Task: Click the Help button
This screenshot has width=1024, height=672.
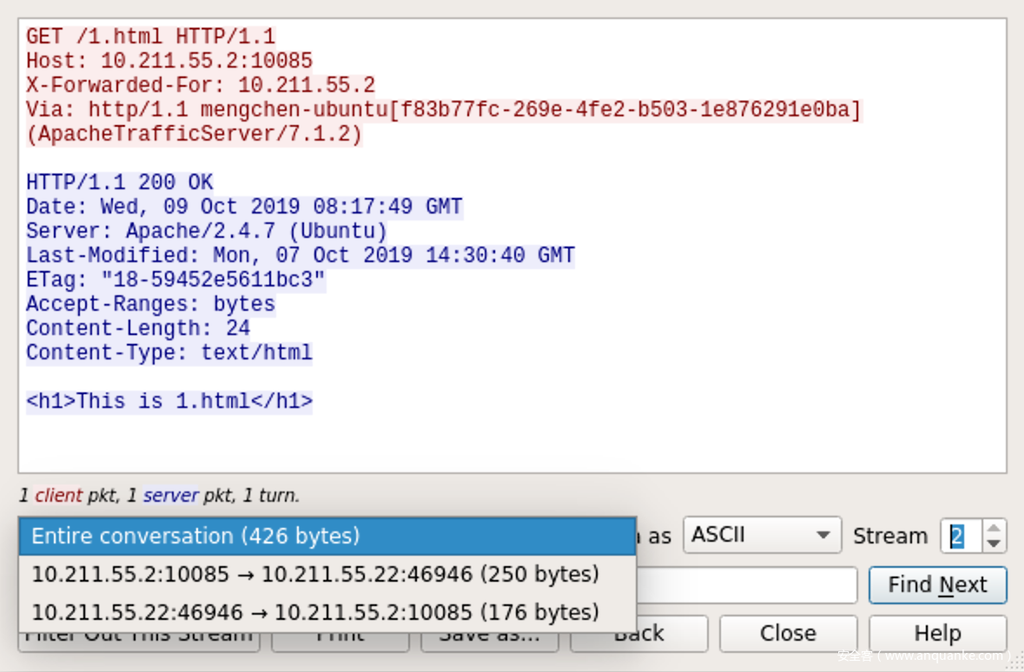Action: 937,633
